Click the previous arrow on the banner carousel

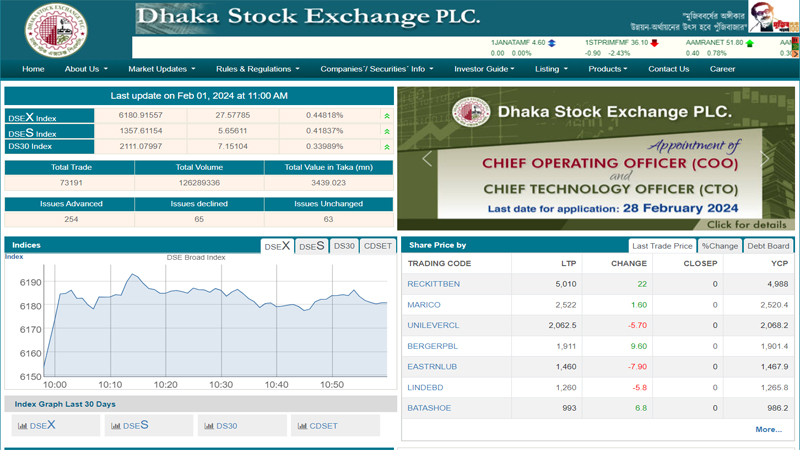point(427,159)
